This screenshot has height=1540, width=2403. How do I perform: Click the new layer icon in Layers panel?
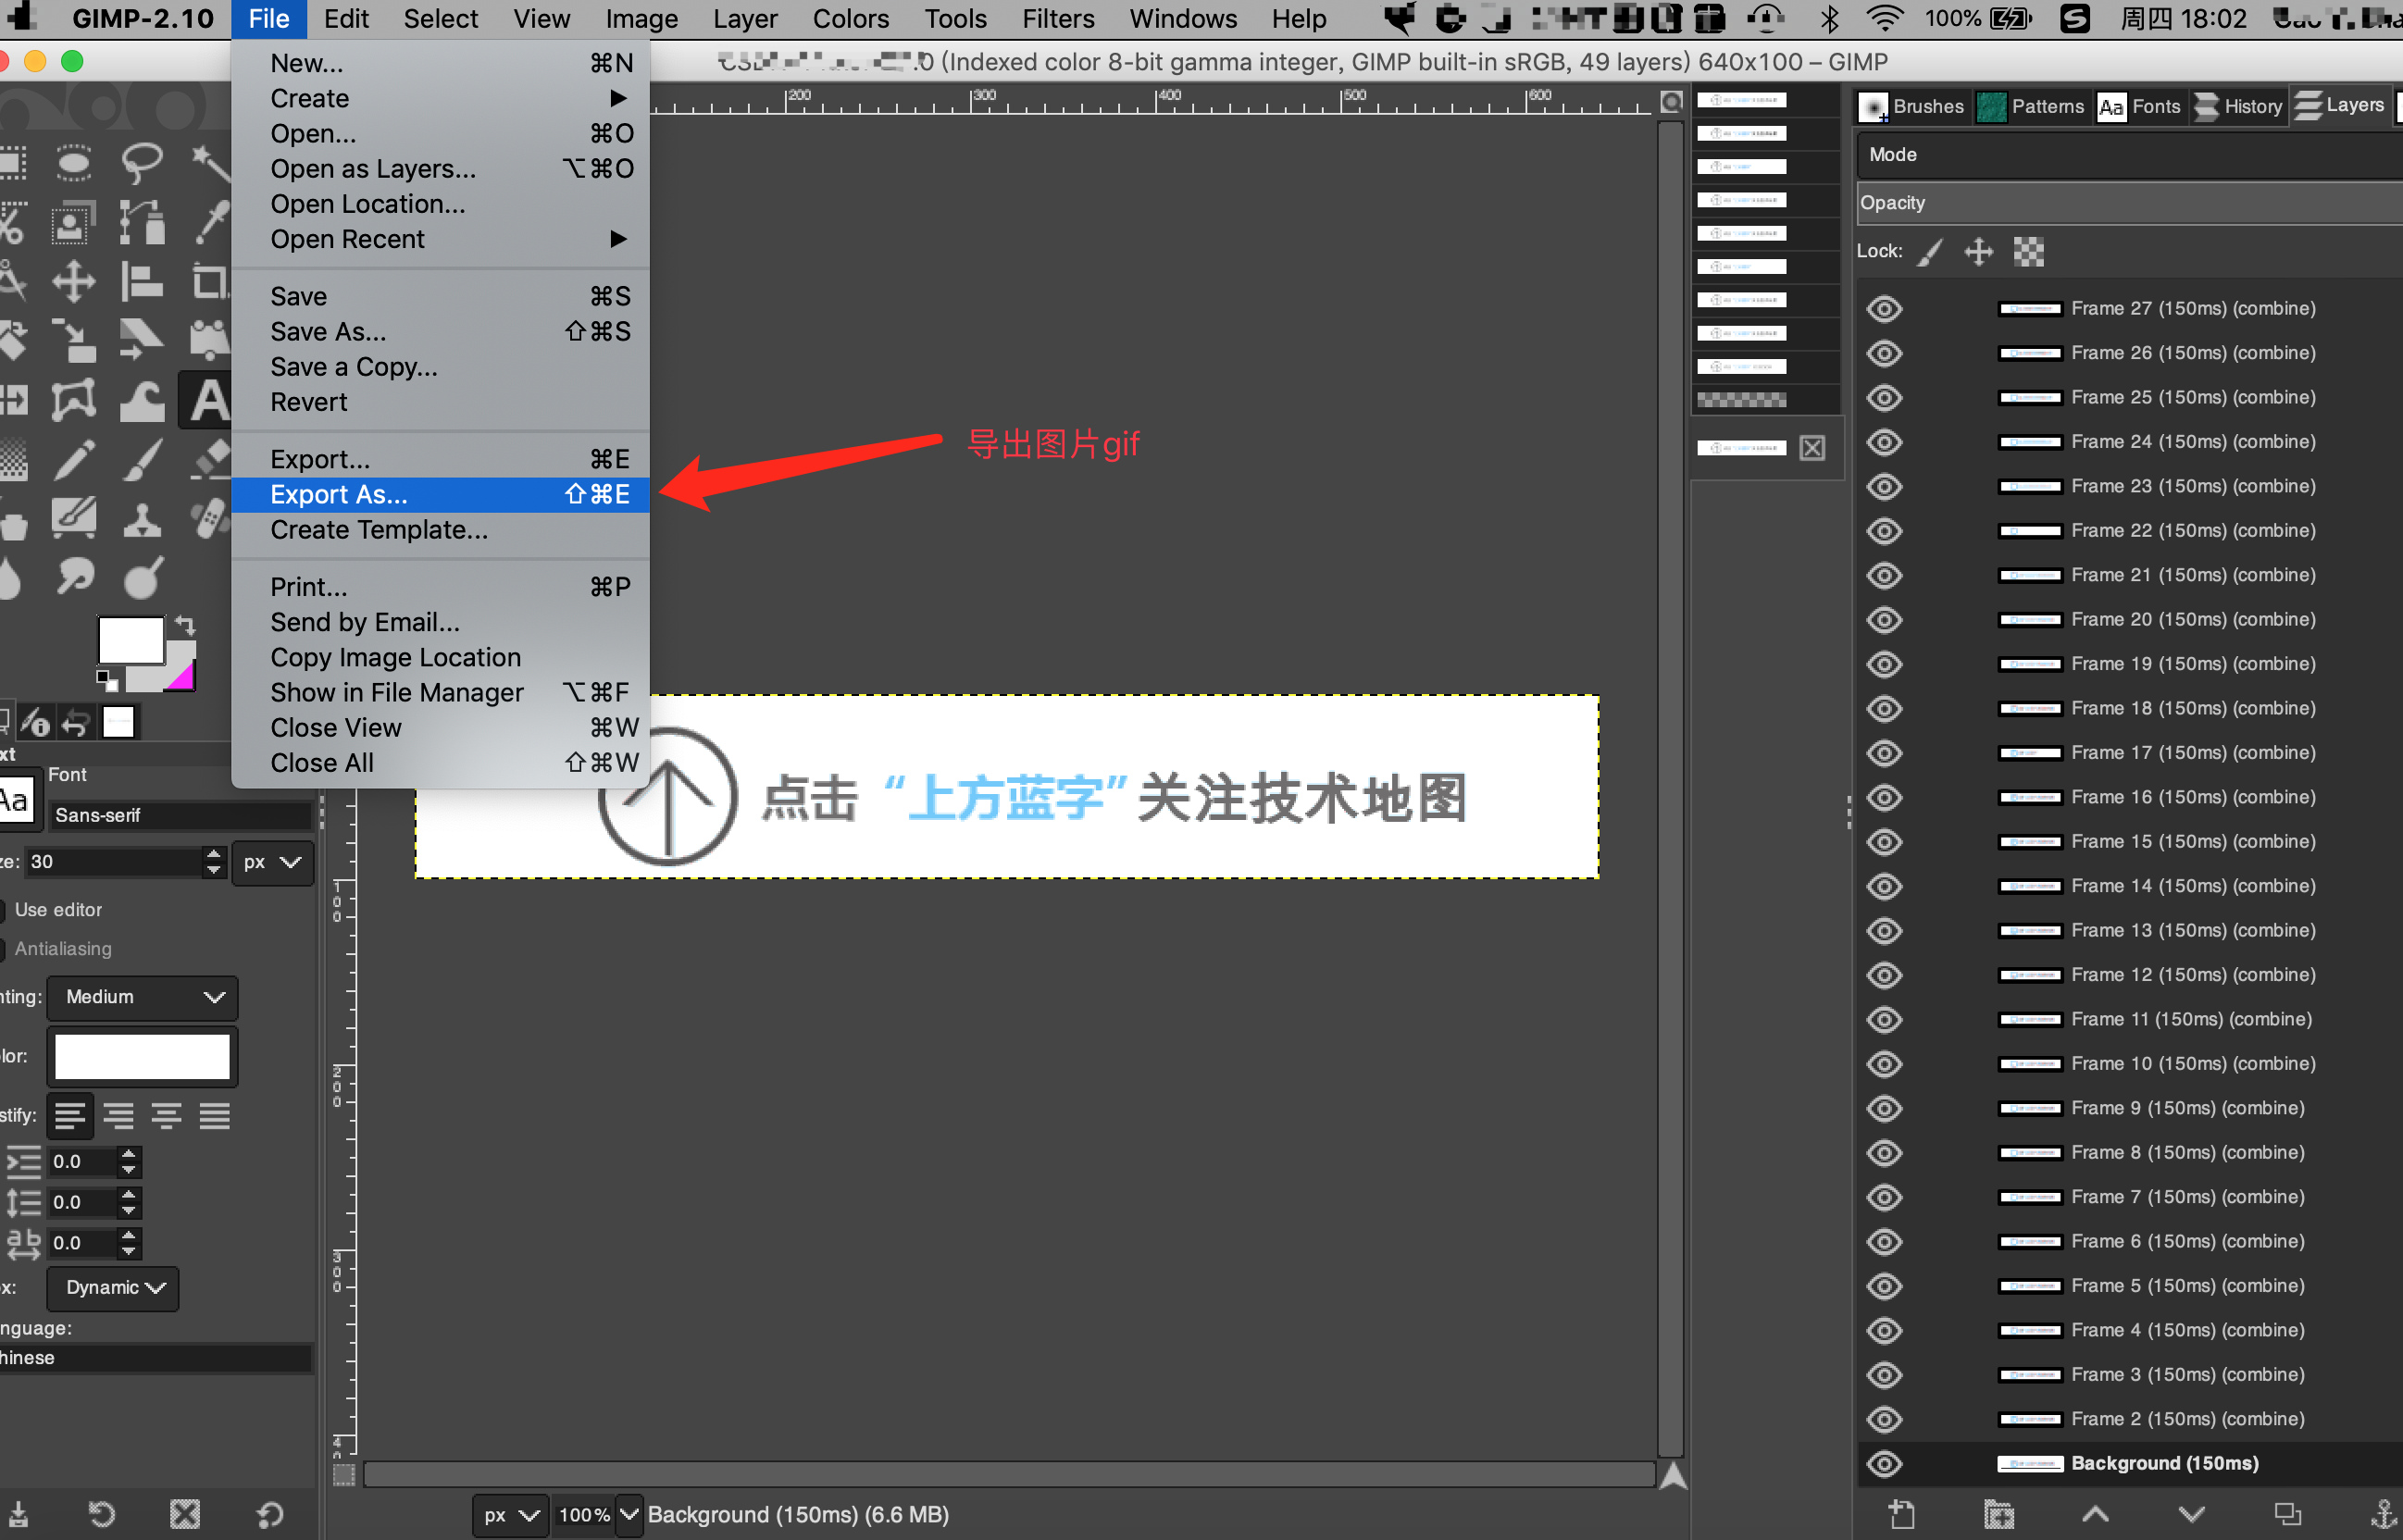click(x=1902, y=1513)
